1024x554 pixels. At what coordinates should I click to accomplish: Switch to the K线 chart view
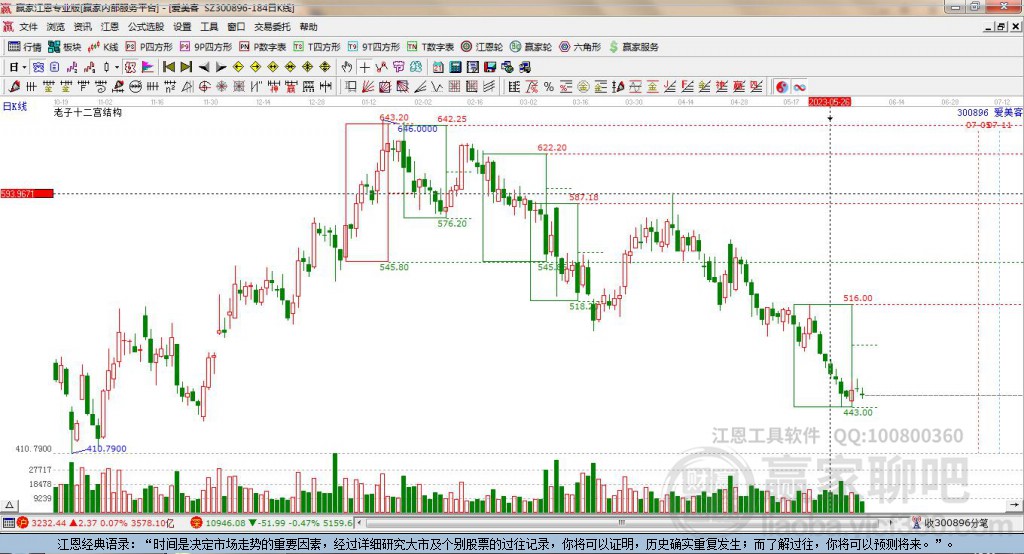[103, 47]
